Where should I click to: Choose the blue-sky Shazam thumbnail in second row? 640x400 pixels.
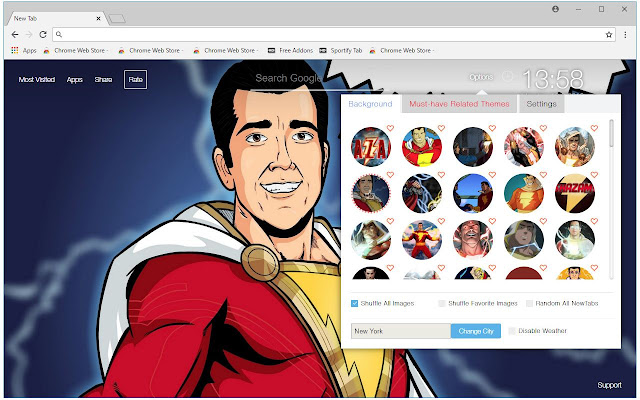coord(473,193)
